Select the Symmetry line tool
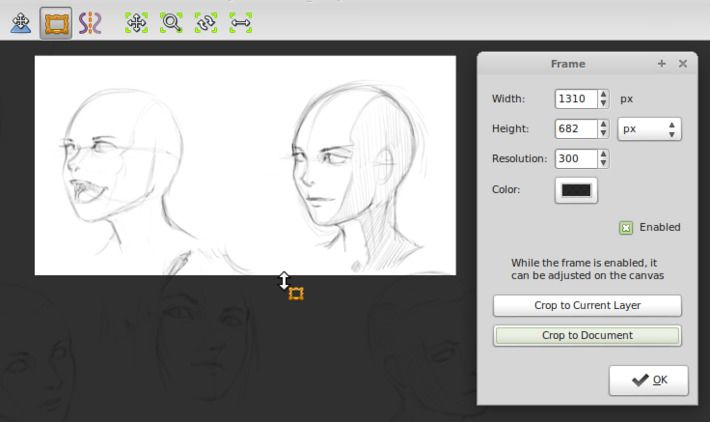 91,23
